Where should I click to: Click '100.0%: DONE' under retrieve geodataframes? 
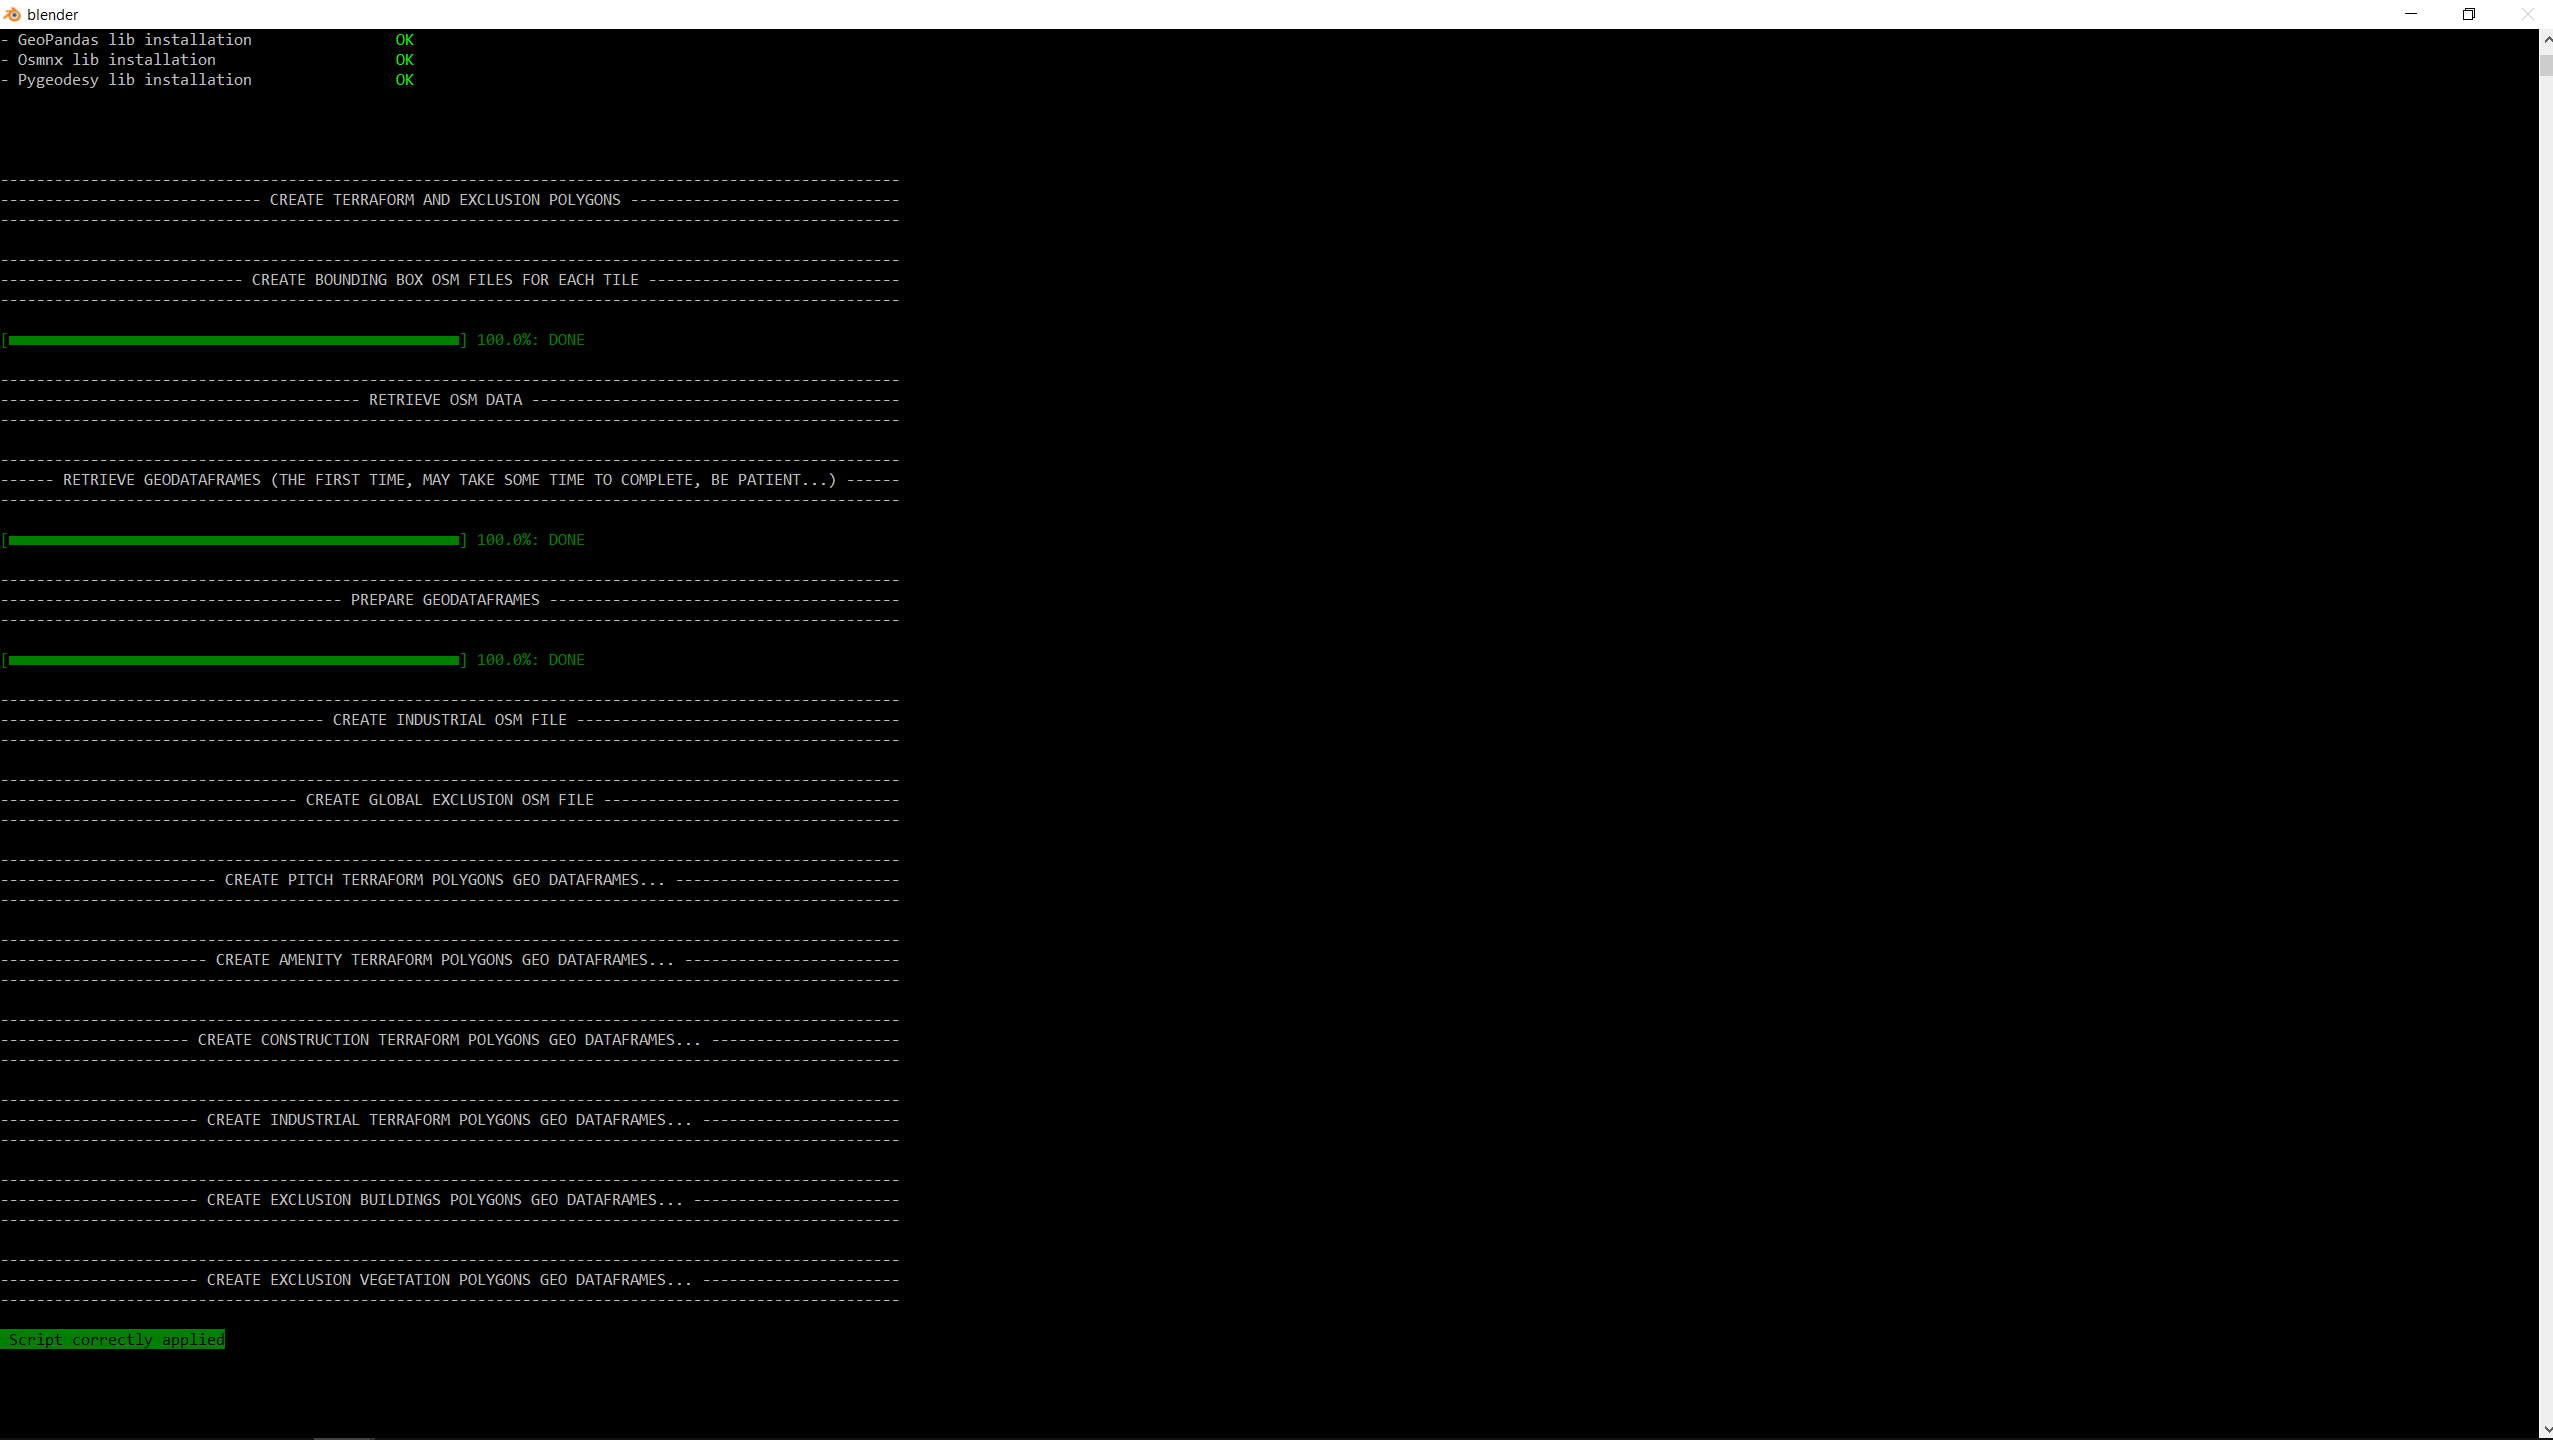pyautogui.click(x=531, y=540)
